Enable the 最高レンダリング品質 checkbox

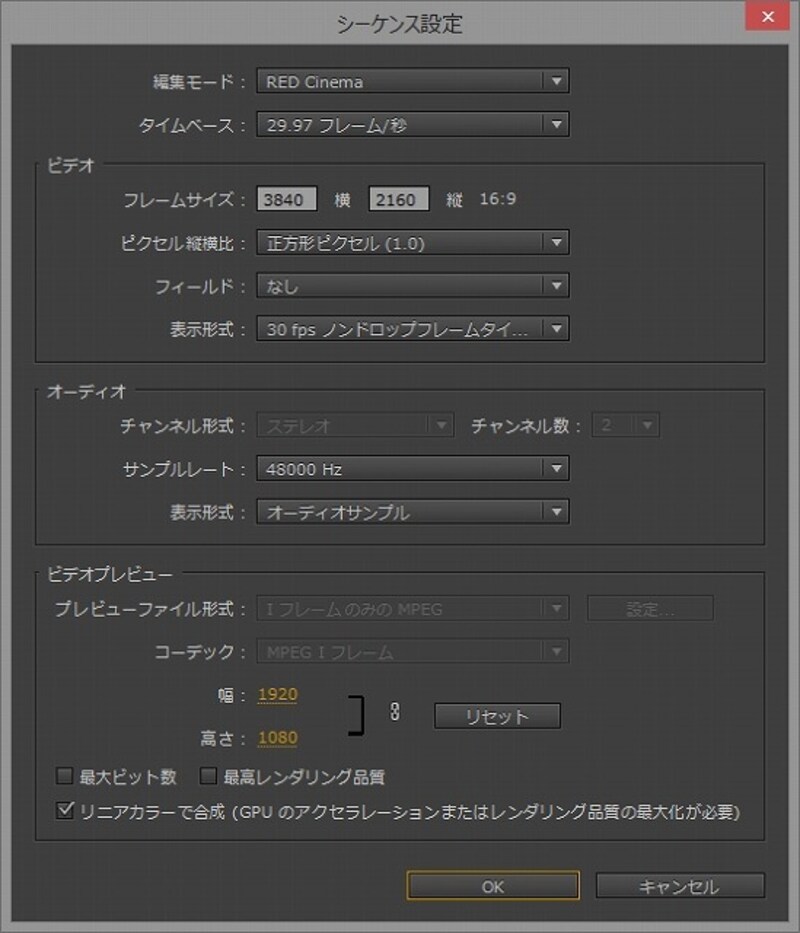[209, 776]
